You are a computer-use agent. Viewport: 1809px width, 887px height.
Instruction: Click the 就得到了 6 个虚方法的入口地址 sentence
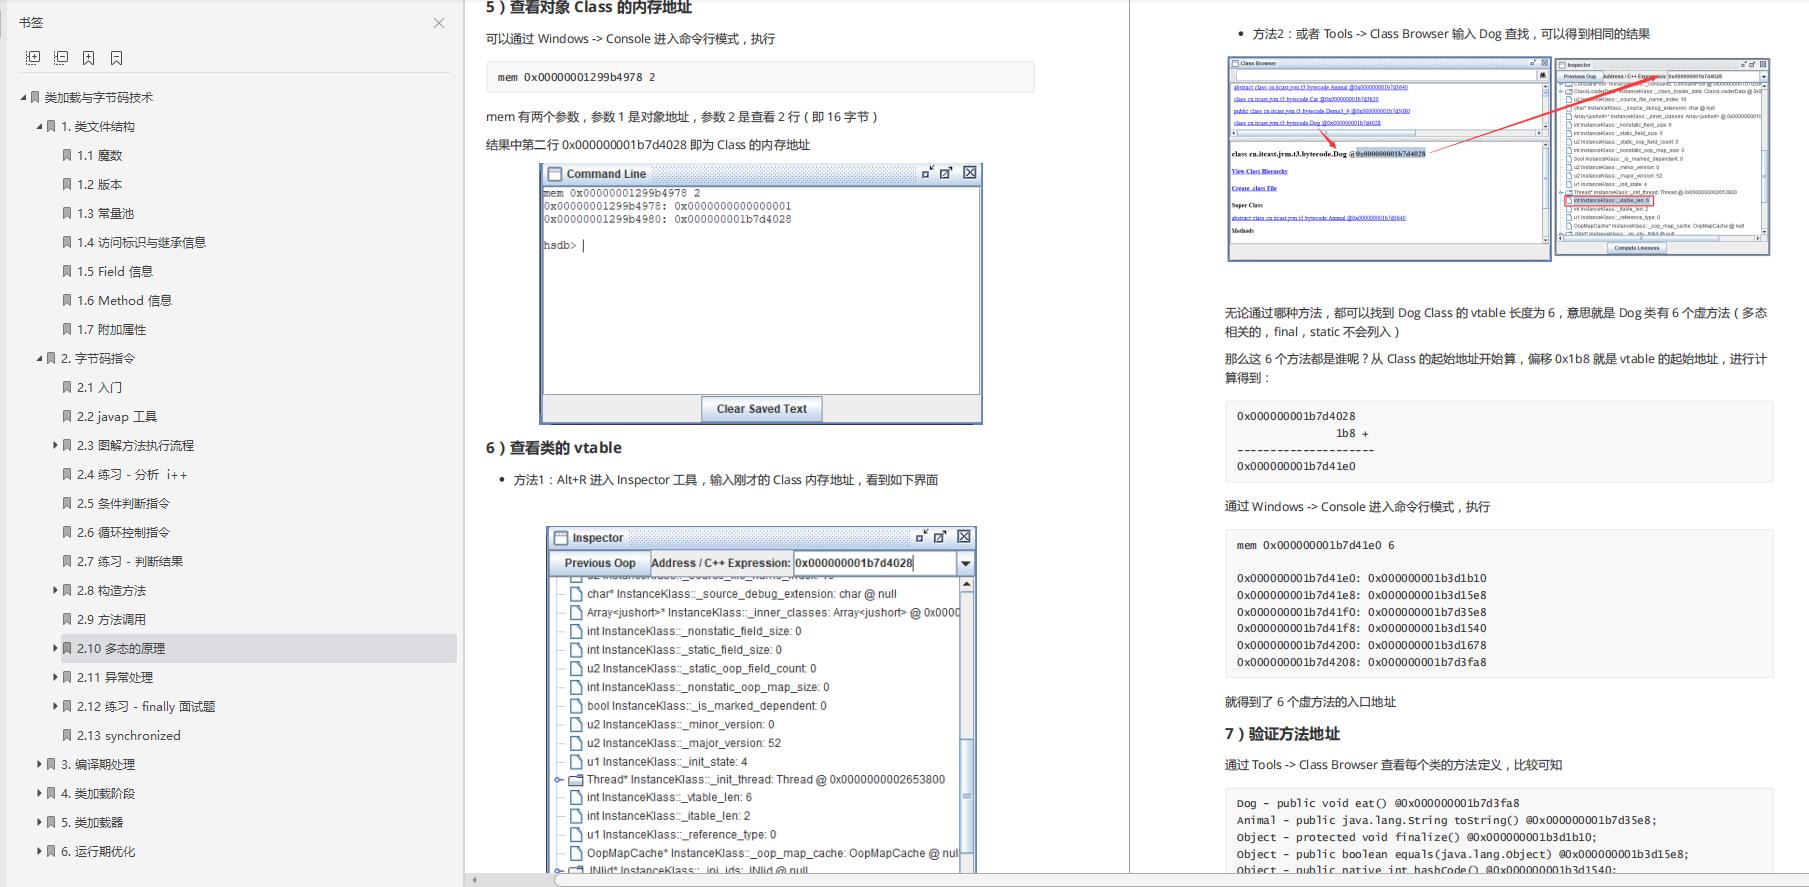point(1310,702)
